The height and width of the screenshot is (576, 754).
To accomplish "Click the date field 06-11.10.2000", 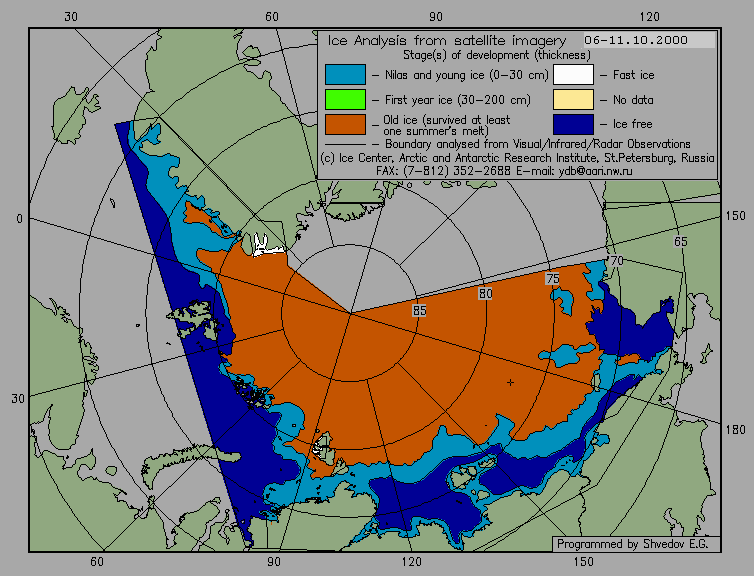I will coord(649,40).
